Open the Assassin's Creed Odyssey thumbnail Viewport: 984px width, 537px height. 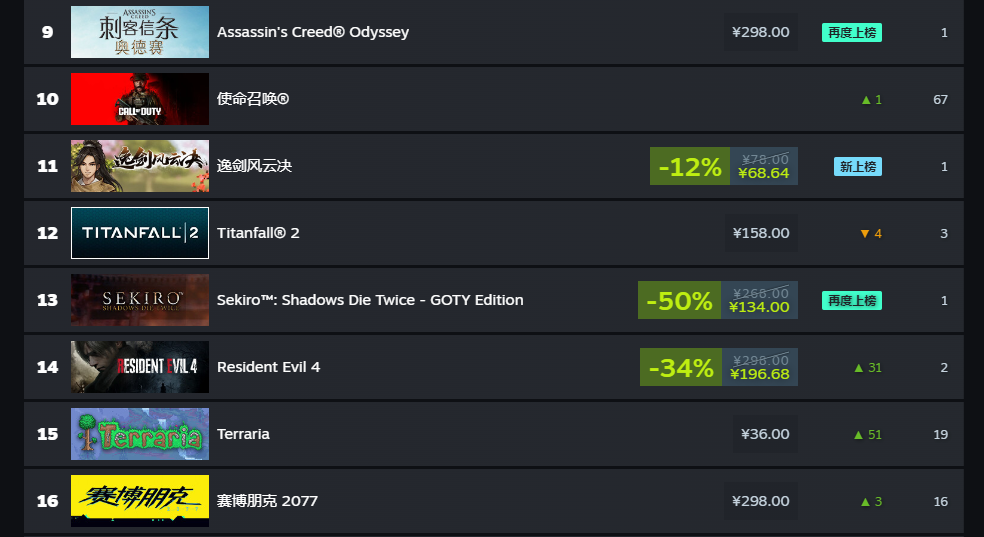[140, 32]
